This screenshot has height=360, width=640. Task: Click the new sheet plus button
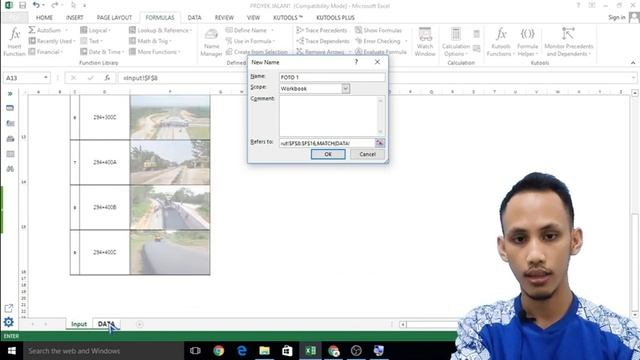140,324
